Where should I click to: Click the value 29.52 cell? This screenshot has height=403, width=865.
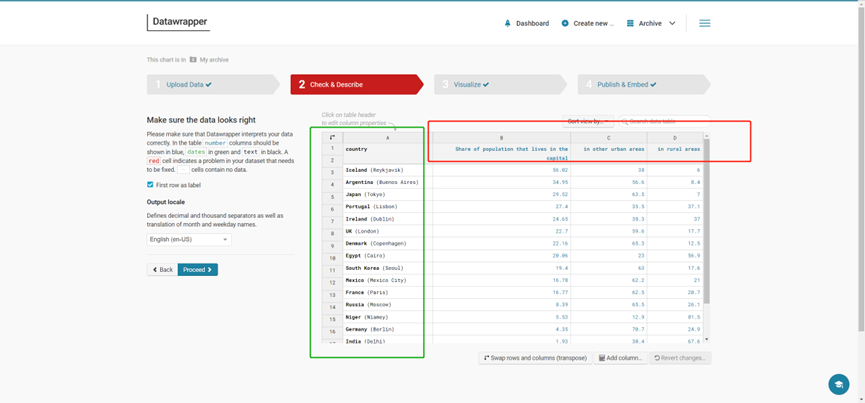(501, 195)
